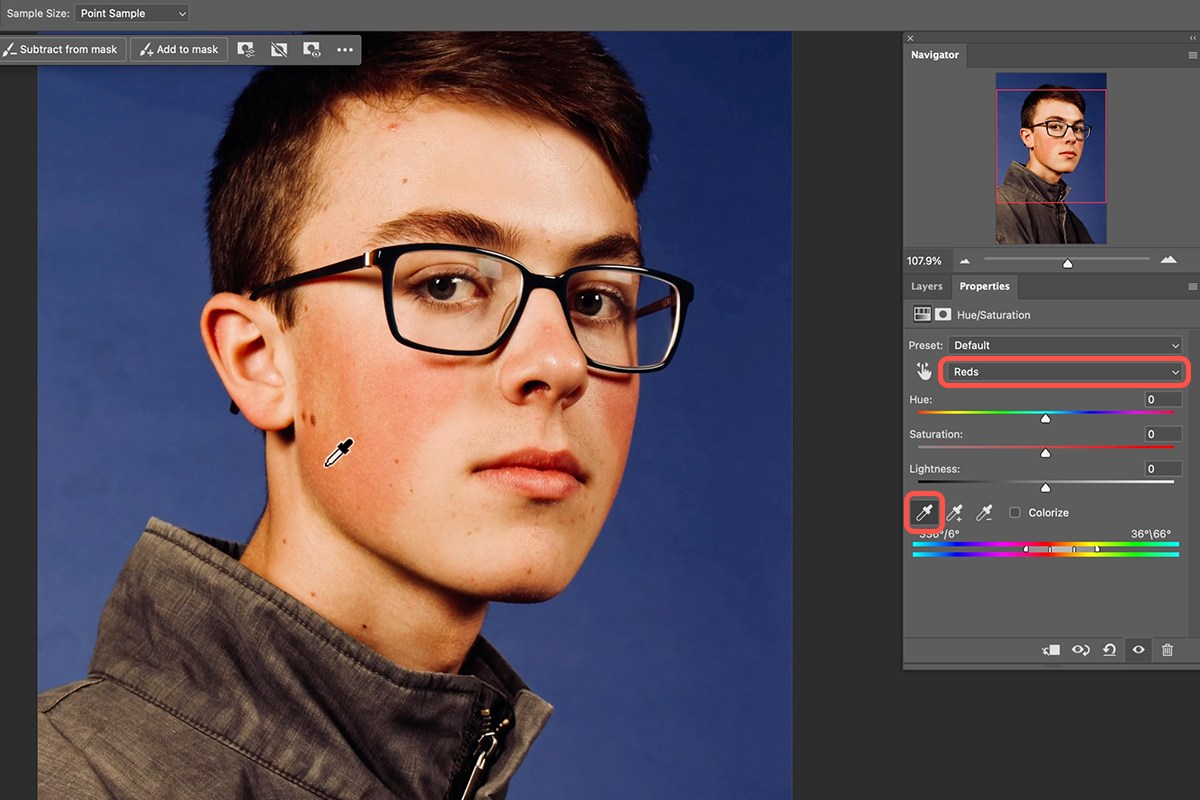Click the view mask eye icon
Image resolution: width=1200 pixels, height=800 pixels.
click(x=312, y=49)
